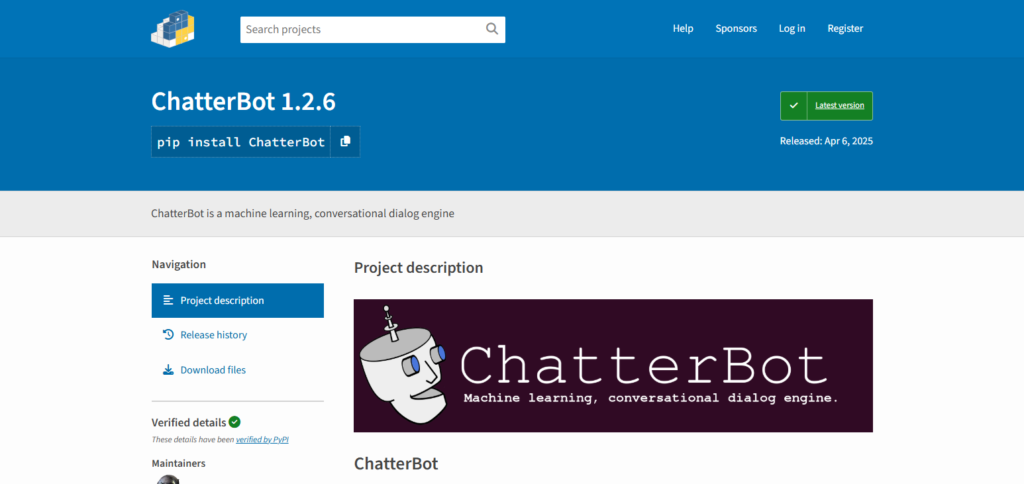Follow the verified by PyPI link
Screen dimensions: 1024x484
coord(262,440)
